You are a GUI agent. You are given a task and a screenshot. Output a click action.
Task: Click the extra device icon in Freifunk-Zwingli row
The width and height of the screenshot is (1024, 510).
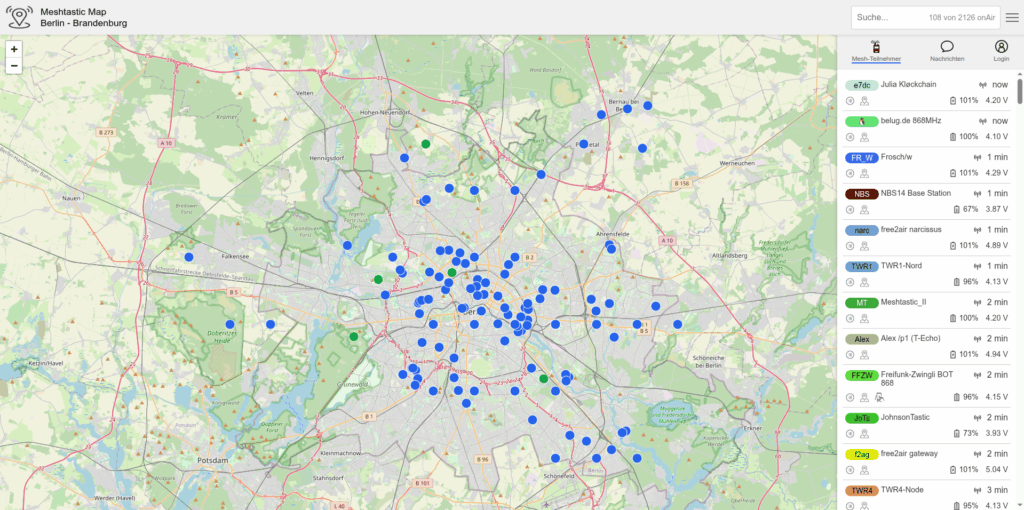880,397
